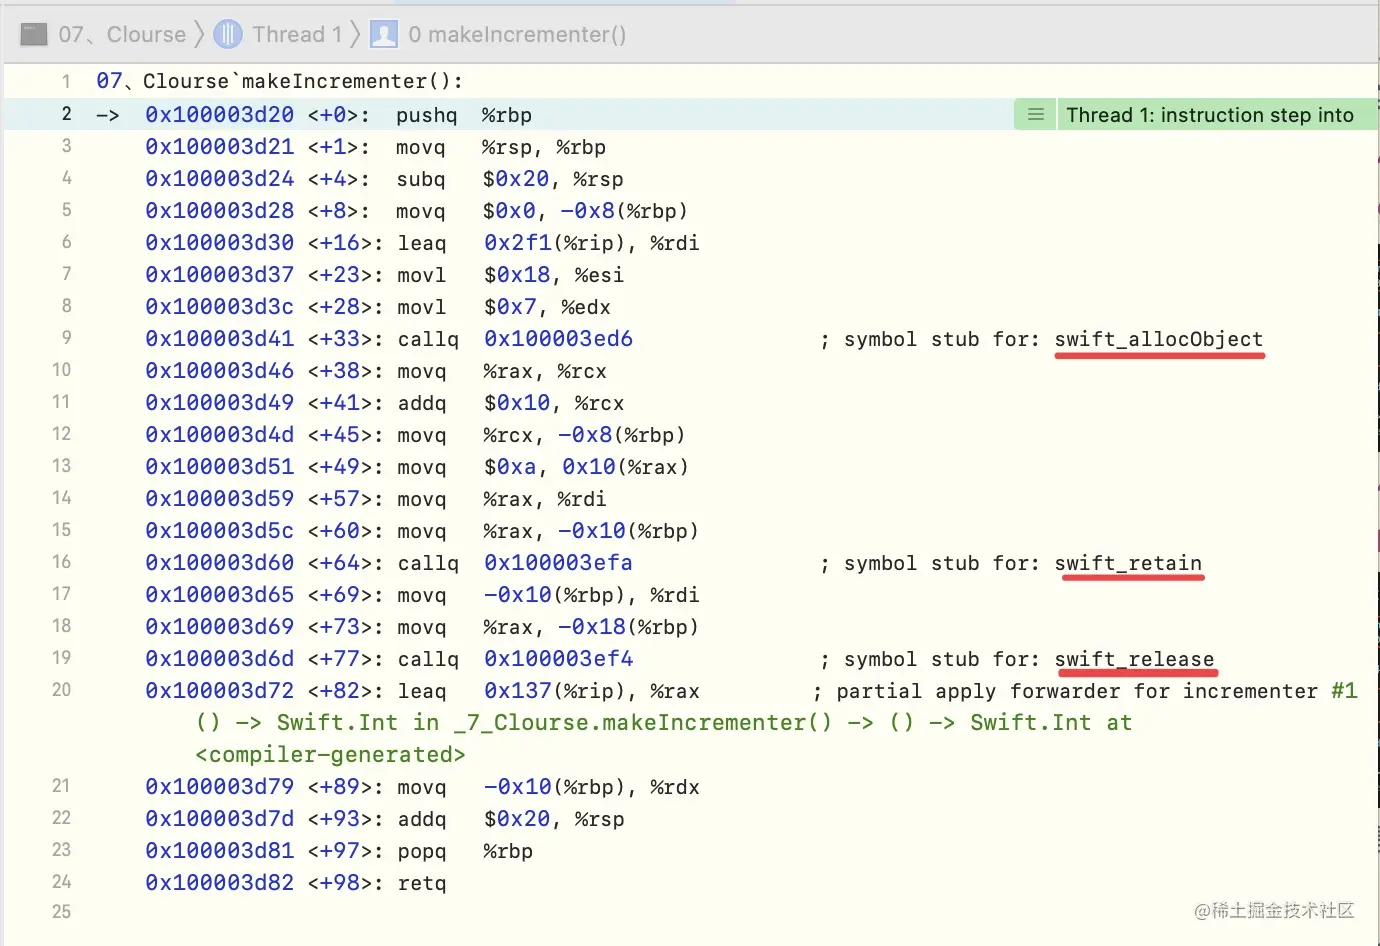Click operand 0x2f1(%rip), %rdi

coord(592,243)
